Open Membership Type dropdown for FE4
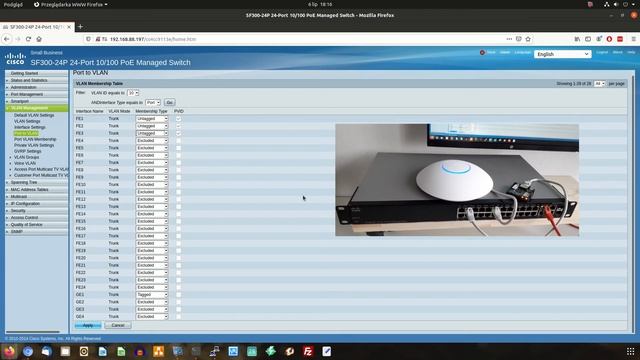 coord(152,141)
